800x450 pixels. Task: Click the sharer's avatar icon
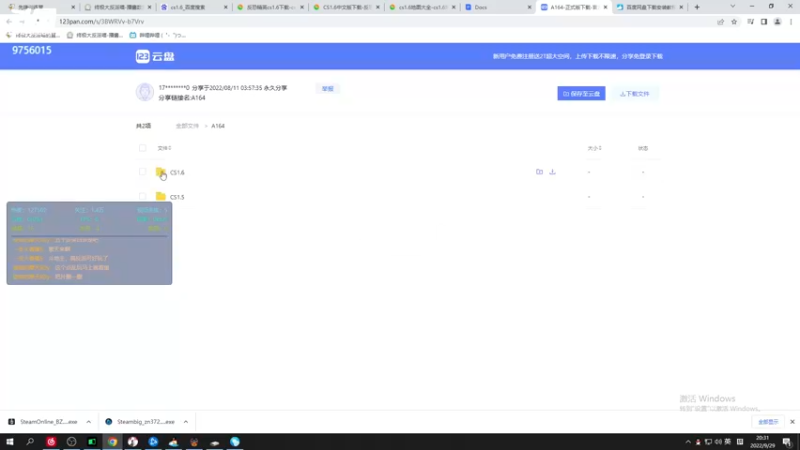[x=145, y=92]
